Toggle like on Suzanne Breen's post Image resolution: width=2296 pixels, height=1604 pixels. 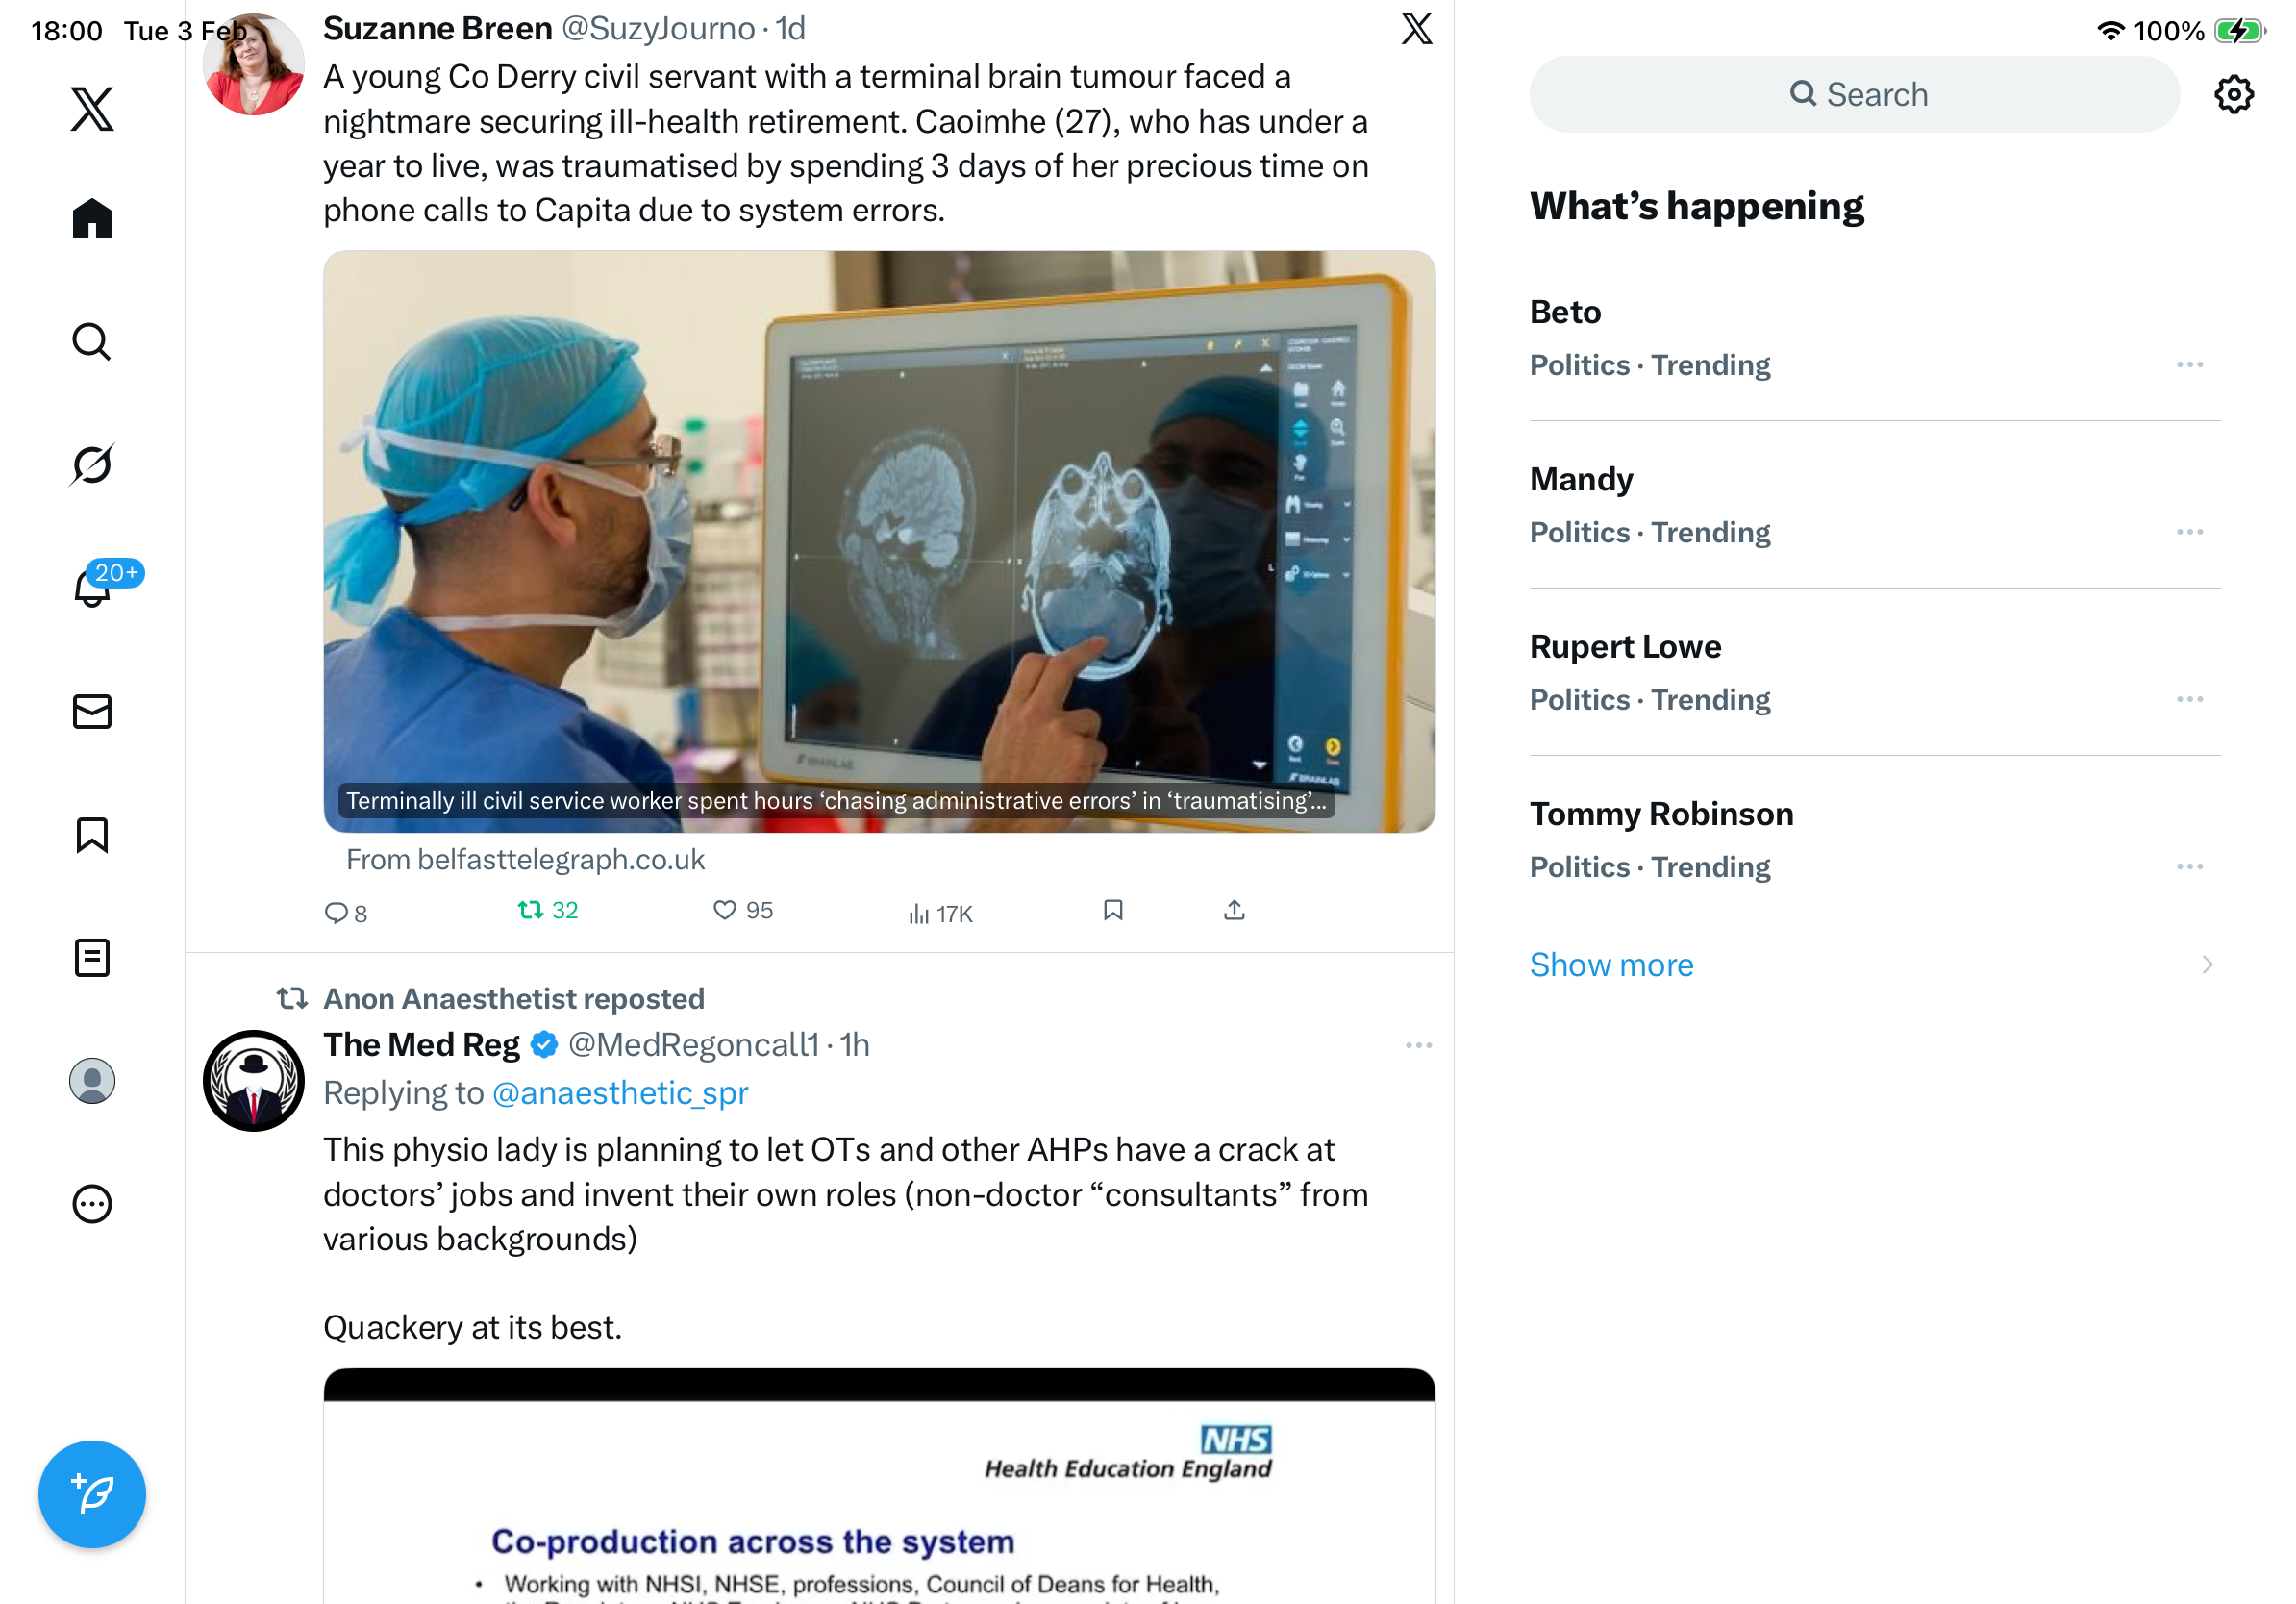[x=742, y=910]
